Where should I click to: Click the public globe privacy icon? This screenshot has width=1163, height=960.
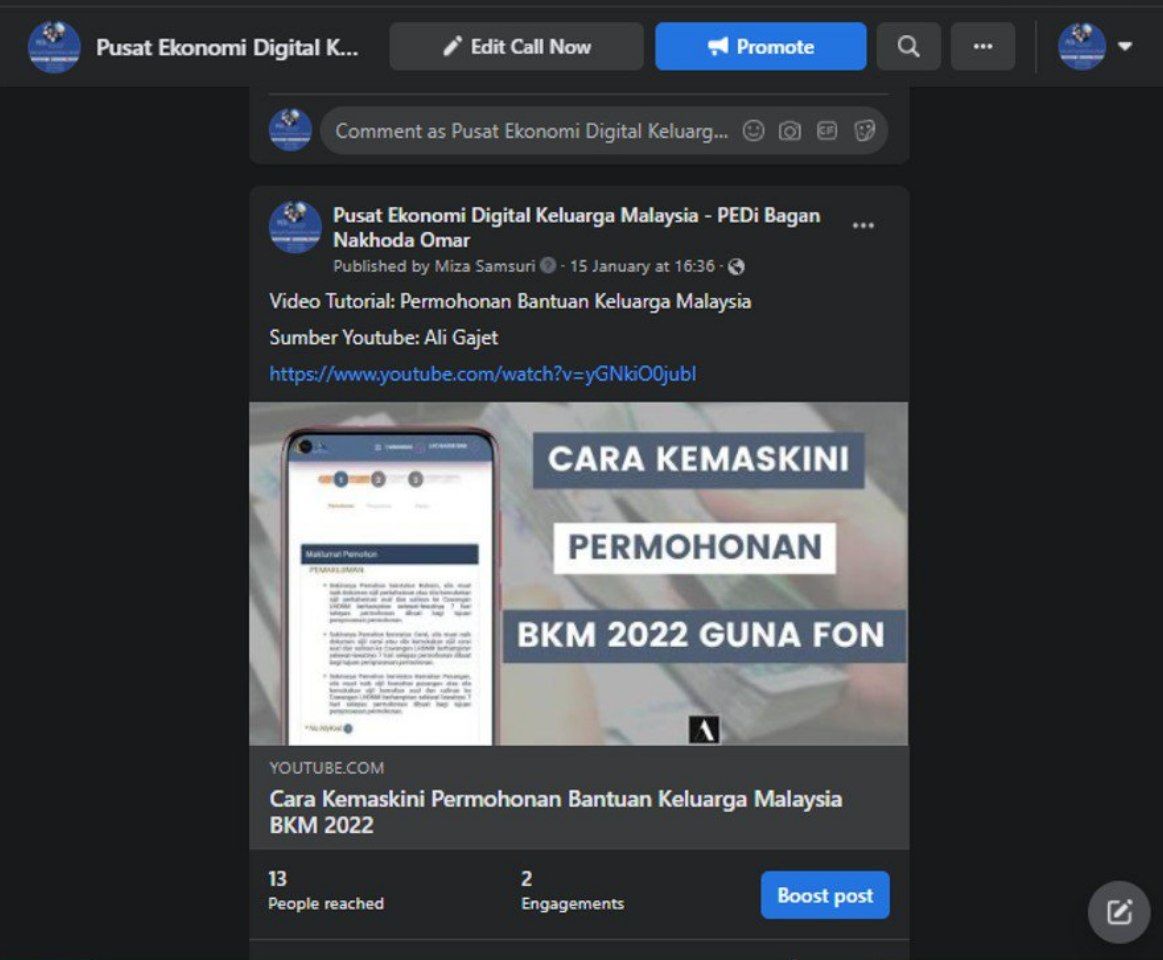[x=736, y=266]
